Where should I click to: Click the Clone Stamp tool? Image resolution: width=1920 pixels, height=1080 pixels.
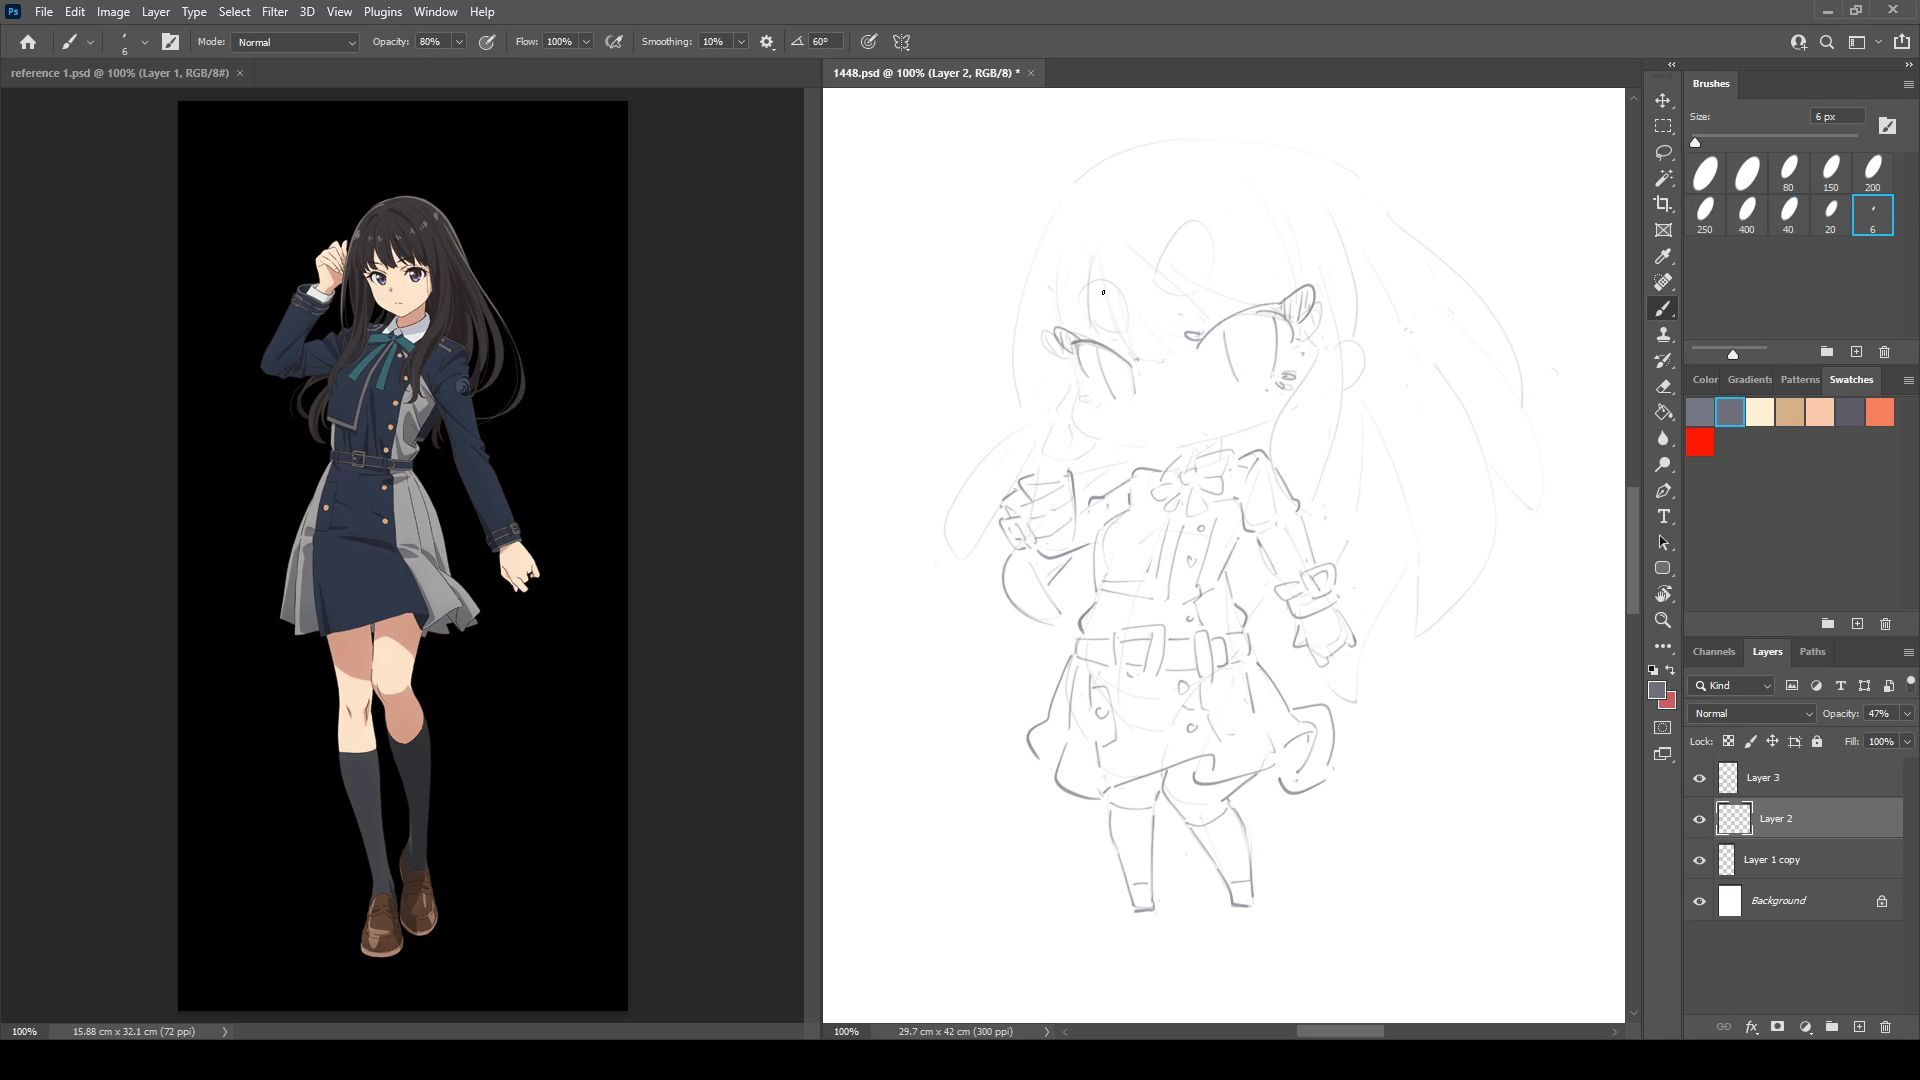point(1663,335)
